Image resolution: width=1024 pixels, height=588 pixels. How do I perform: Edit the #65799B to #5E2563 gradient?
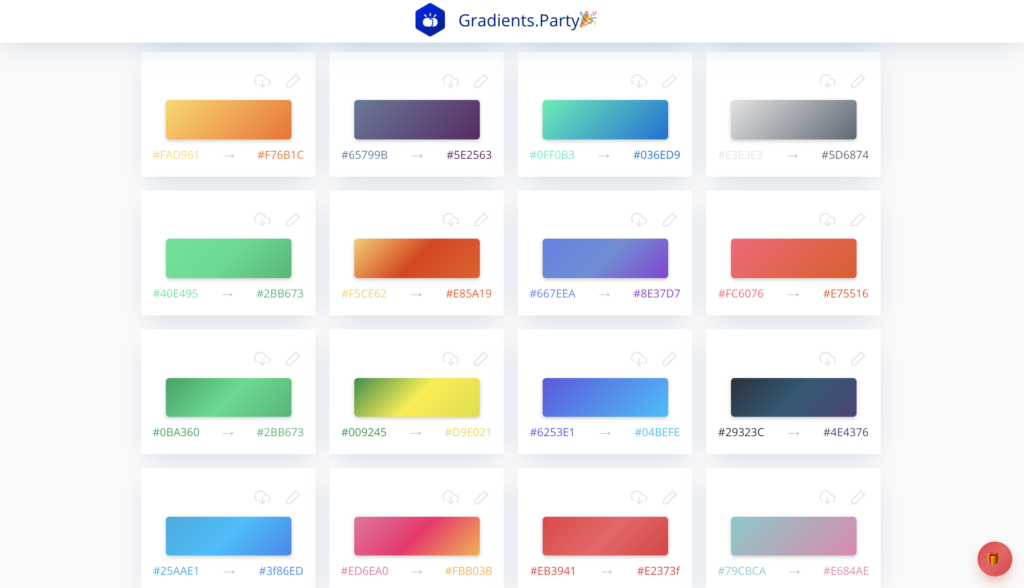pos(481,81)
